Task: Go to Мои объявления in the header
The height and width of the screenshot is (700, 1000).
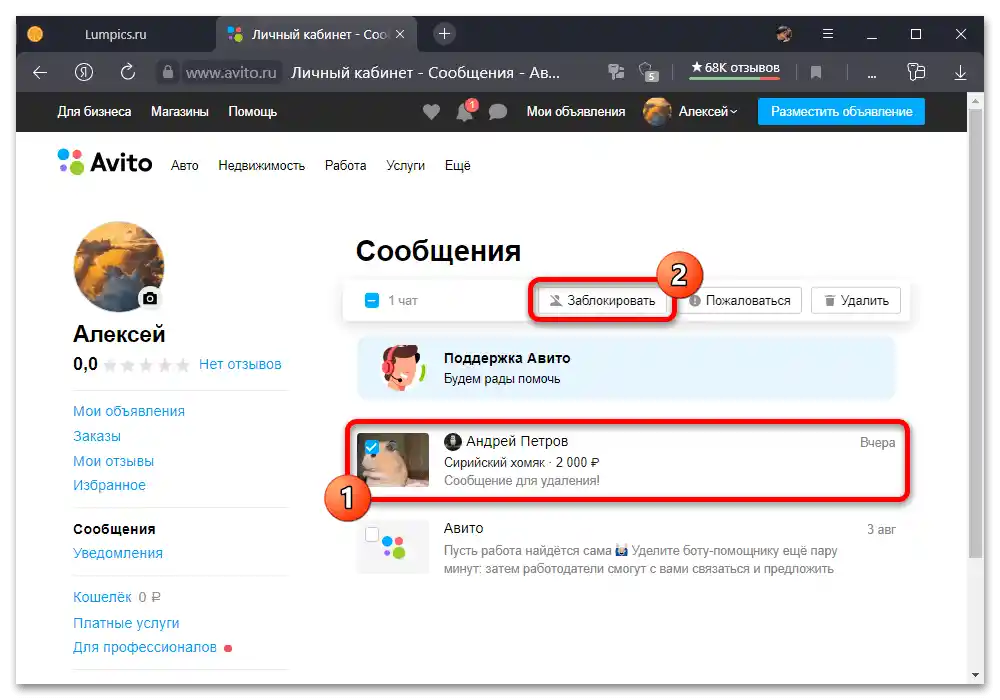Action: [x=576, y=112]
